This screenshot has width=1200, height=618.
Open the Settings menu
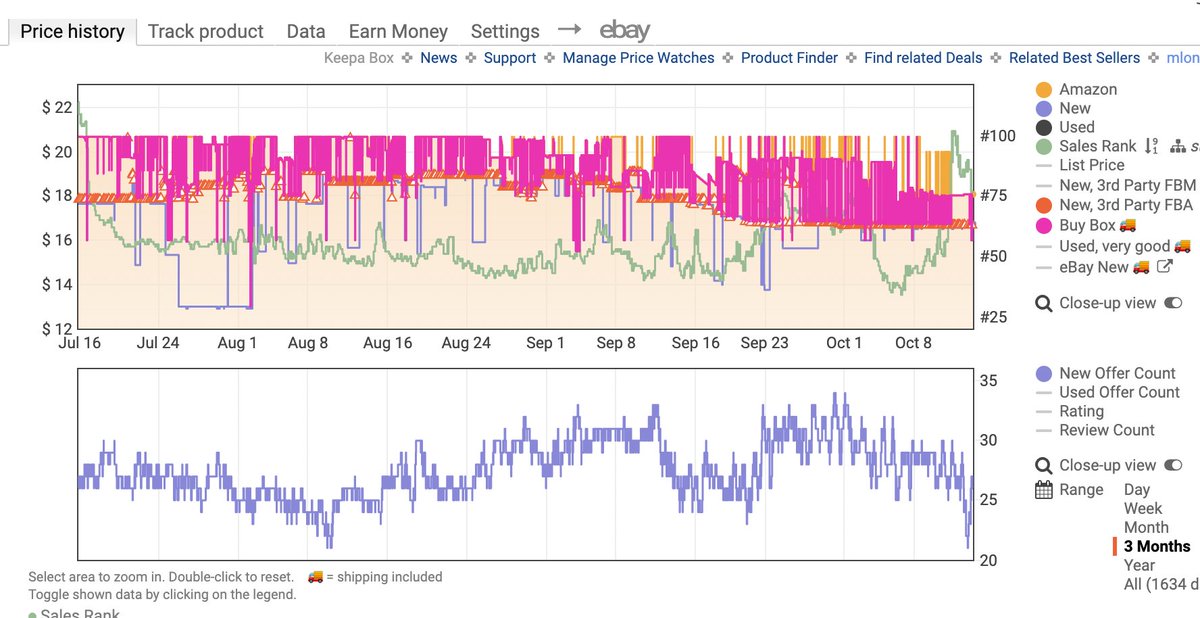coord(505,31)
